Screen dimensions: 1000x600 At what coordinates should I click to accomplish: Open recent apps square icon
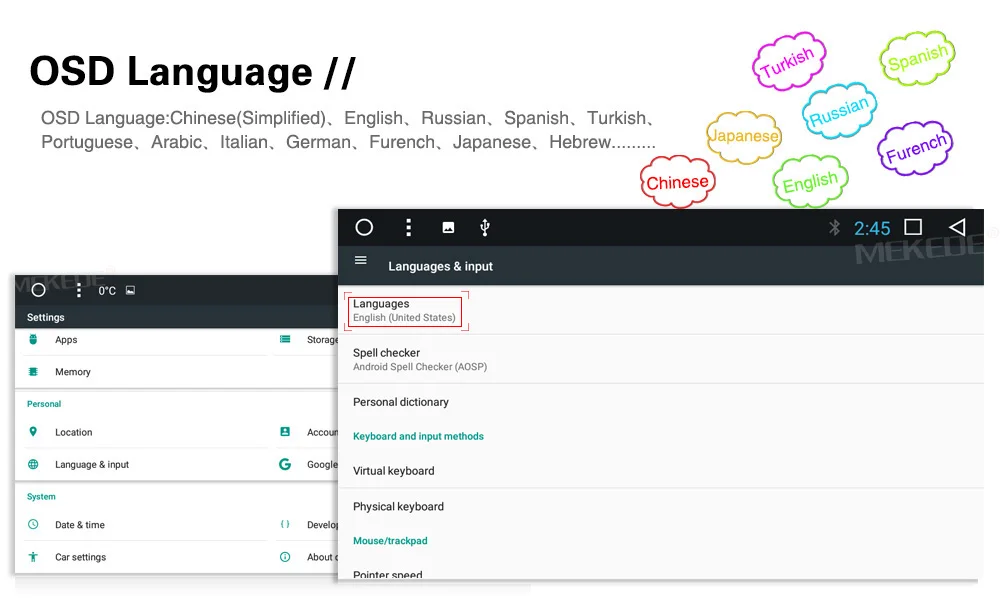pos(913,227)
